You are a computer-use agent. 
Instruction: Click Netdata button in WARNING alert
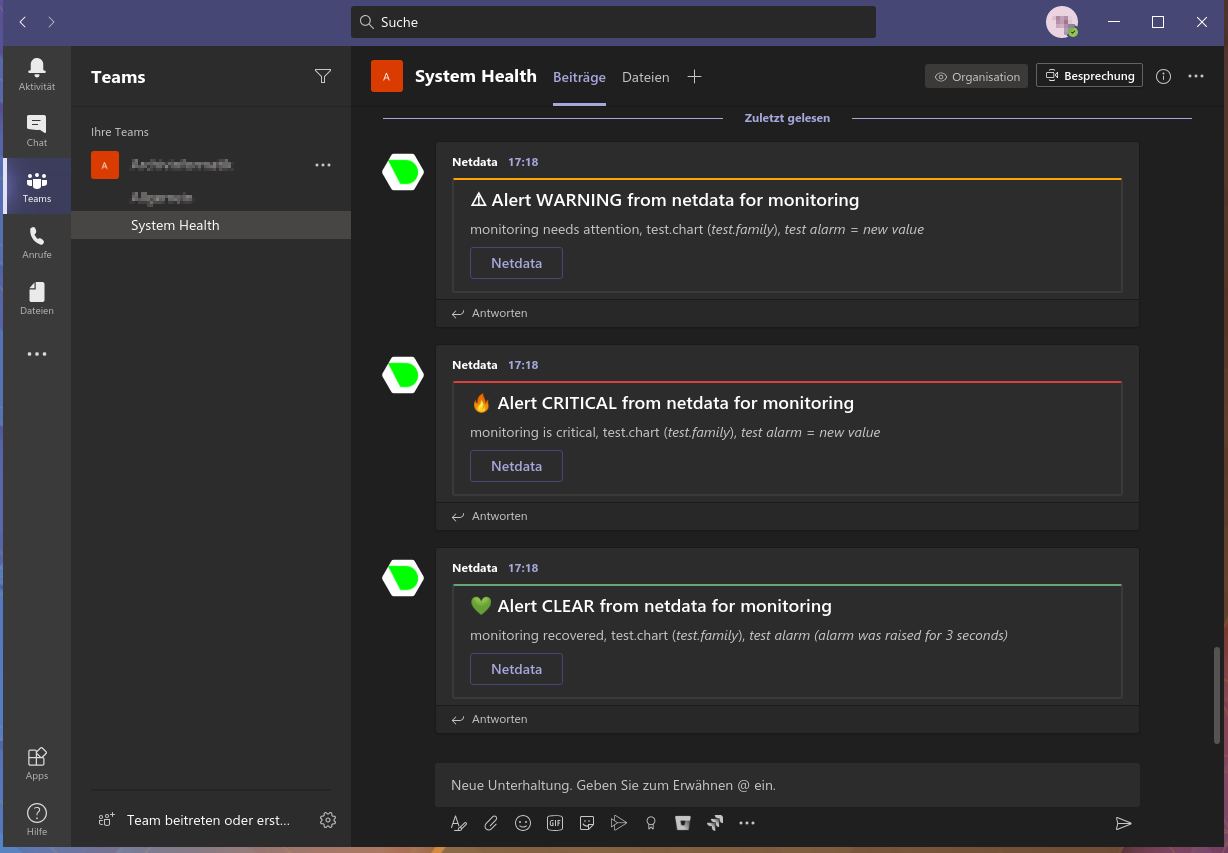(516, 263)
